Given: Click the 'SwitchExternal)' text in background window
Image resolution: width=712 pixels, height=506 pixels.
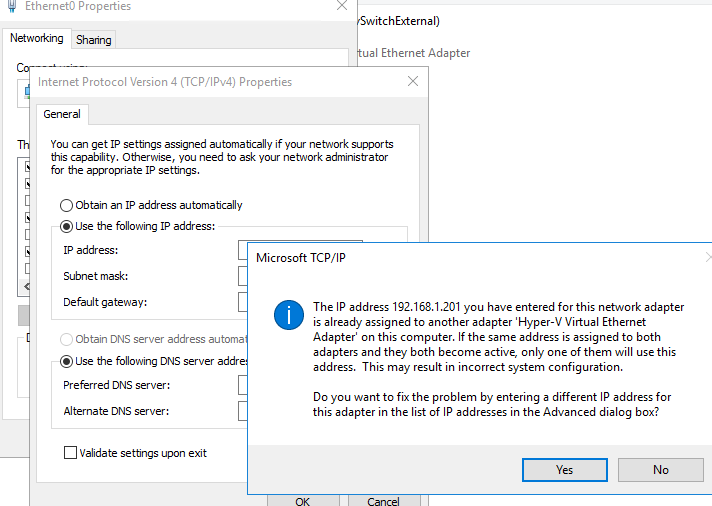Looking at the screenshot, I should click(399, 21).
